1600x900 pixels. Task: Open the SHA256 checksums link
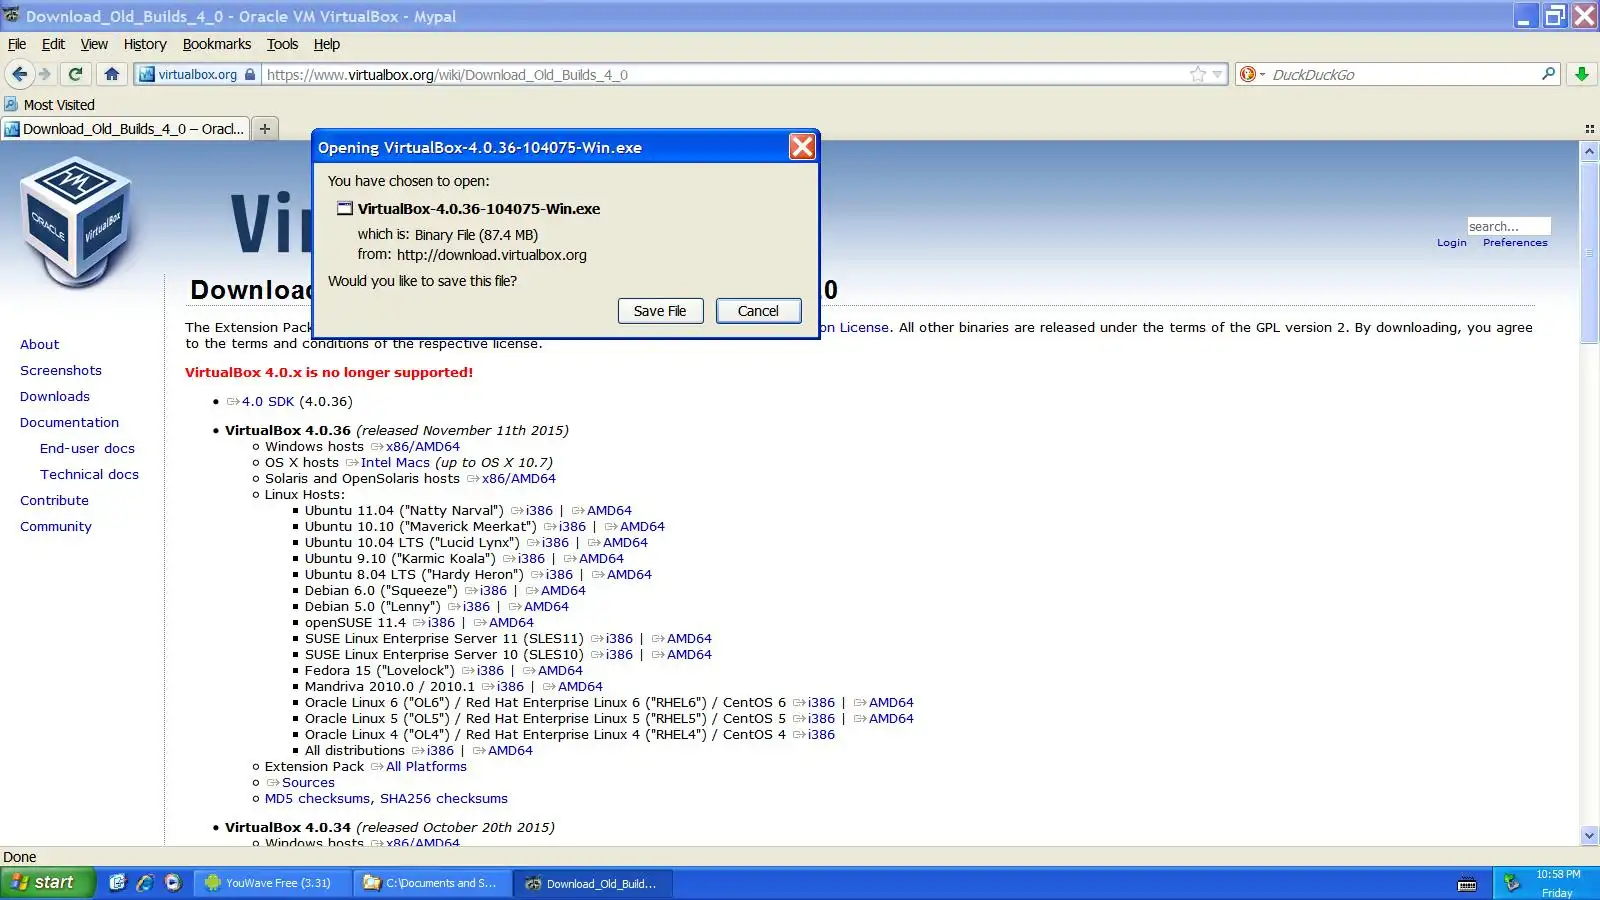(444, 799)
